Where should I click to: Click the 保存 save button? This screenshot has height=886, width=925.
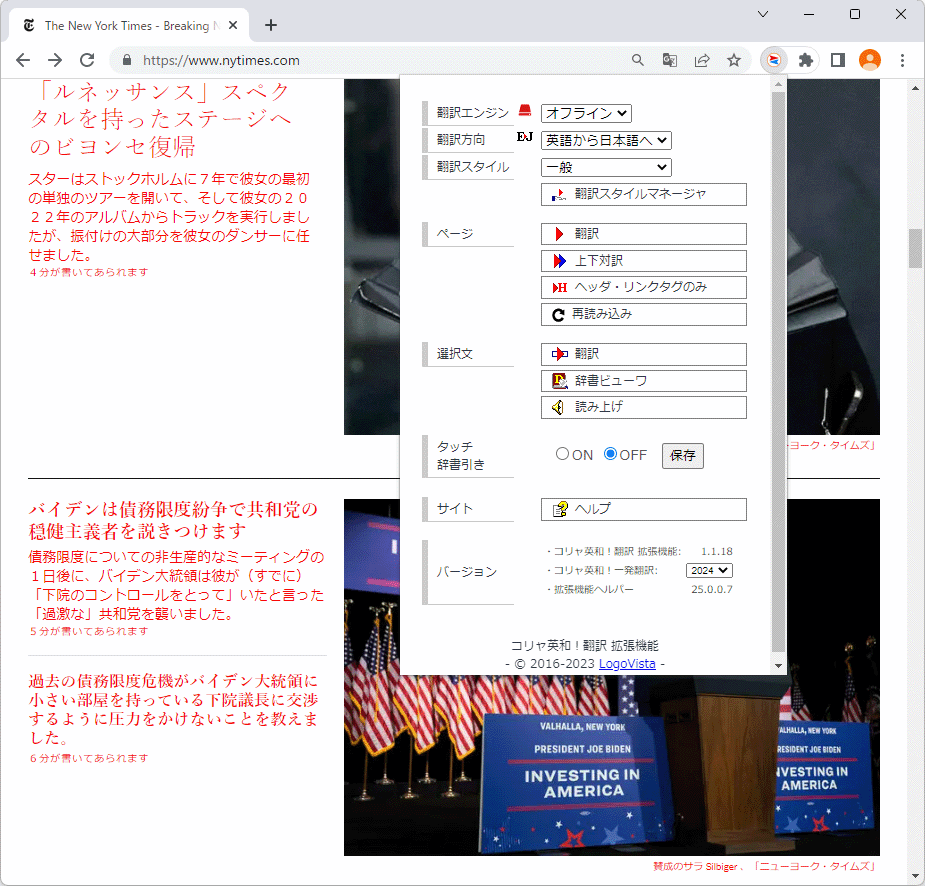(x=683, y=456)
